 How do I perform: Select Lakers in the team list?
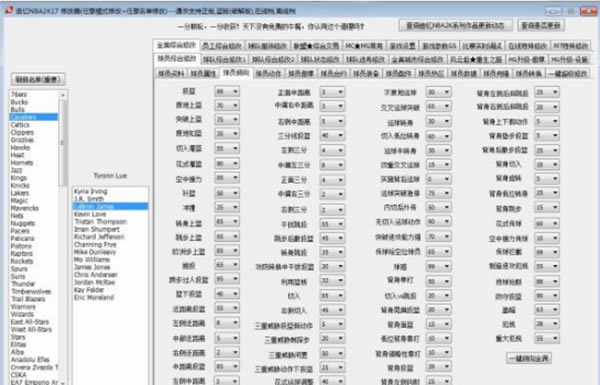coord(20,193)
